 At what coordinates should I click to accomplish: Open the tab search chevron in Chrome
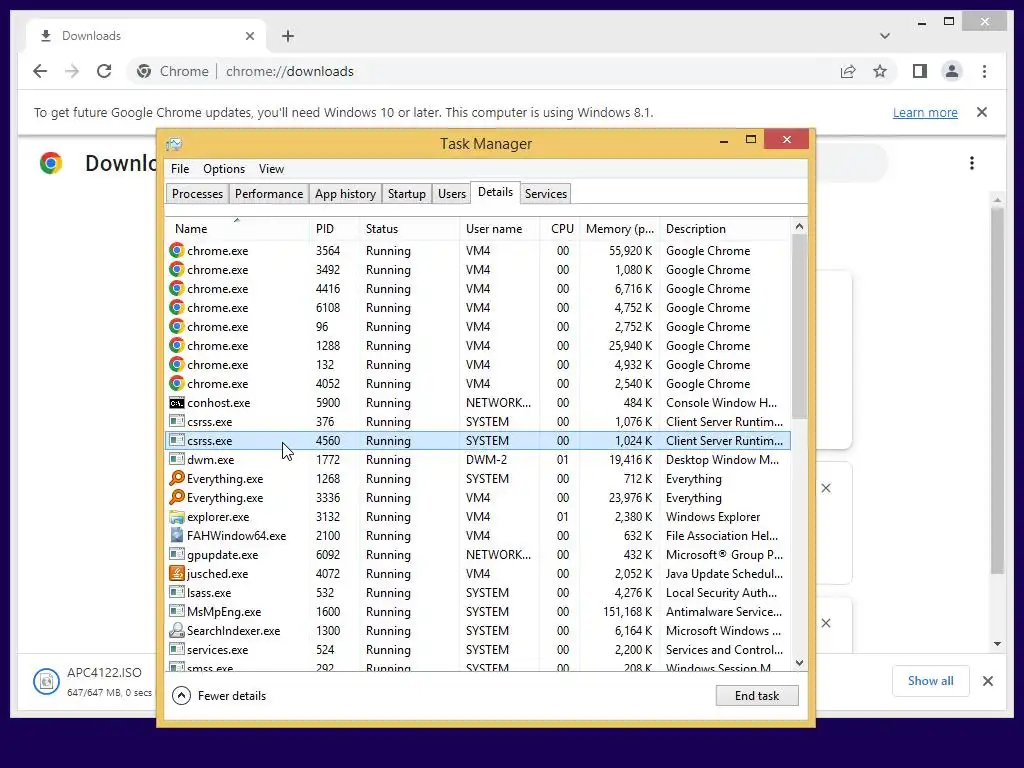coord(885,36)
